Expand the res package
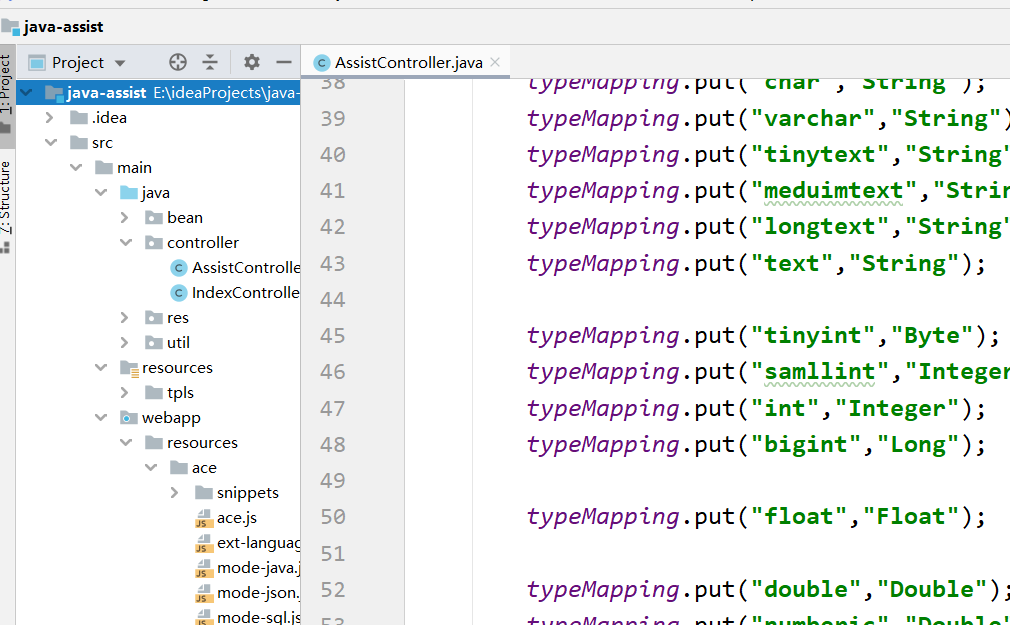The width and height of the screenshot is (1010, 625). pyautogui.click(x=124, y=318)
